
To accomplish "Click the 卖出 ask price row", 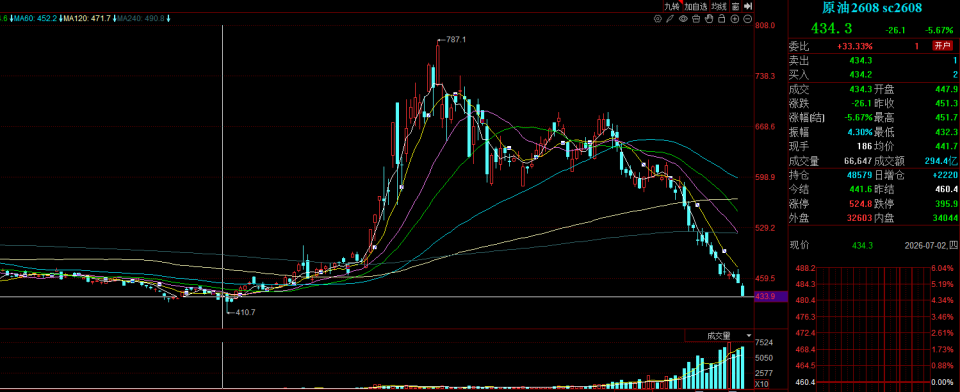I will click(x=874, y=60).
